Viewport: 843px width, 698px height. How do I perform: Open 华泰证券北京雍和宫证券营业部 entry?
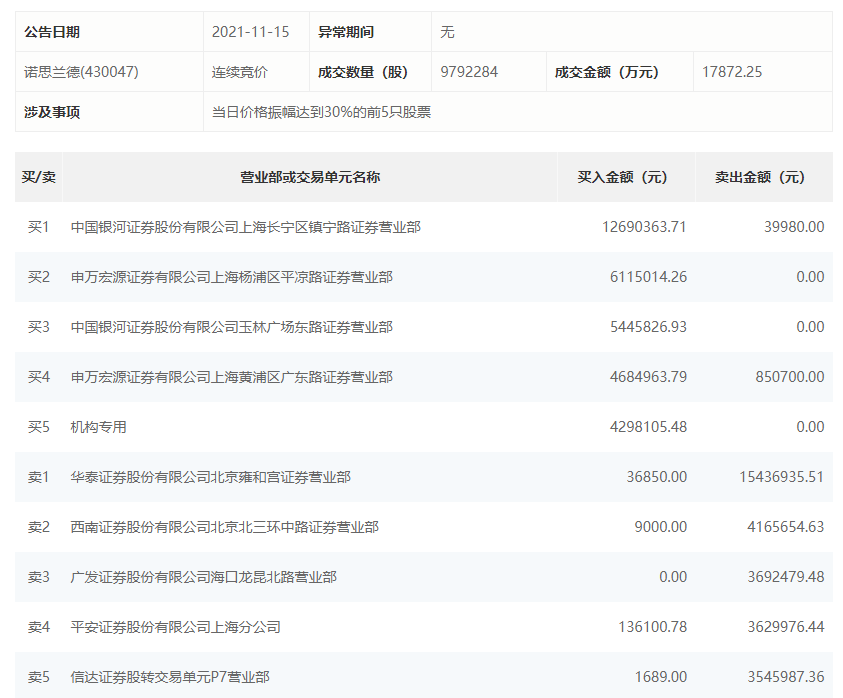(210, 477)
